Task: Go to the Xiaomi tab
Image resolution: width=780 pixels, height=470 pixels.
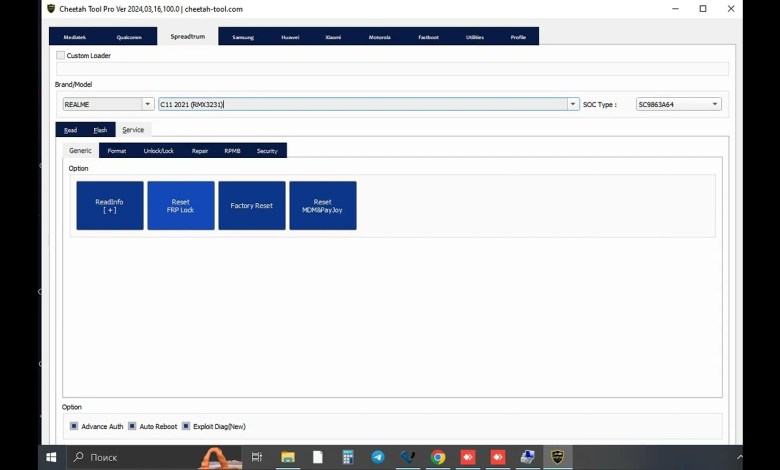Action: click(x=333, y=37)
